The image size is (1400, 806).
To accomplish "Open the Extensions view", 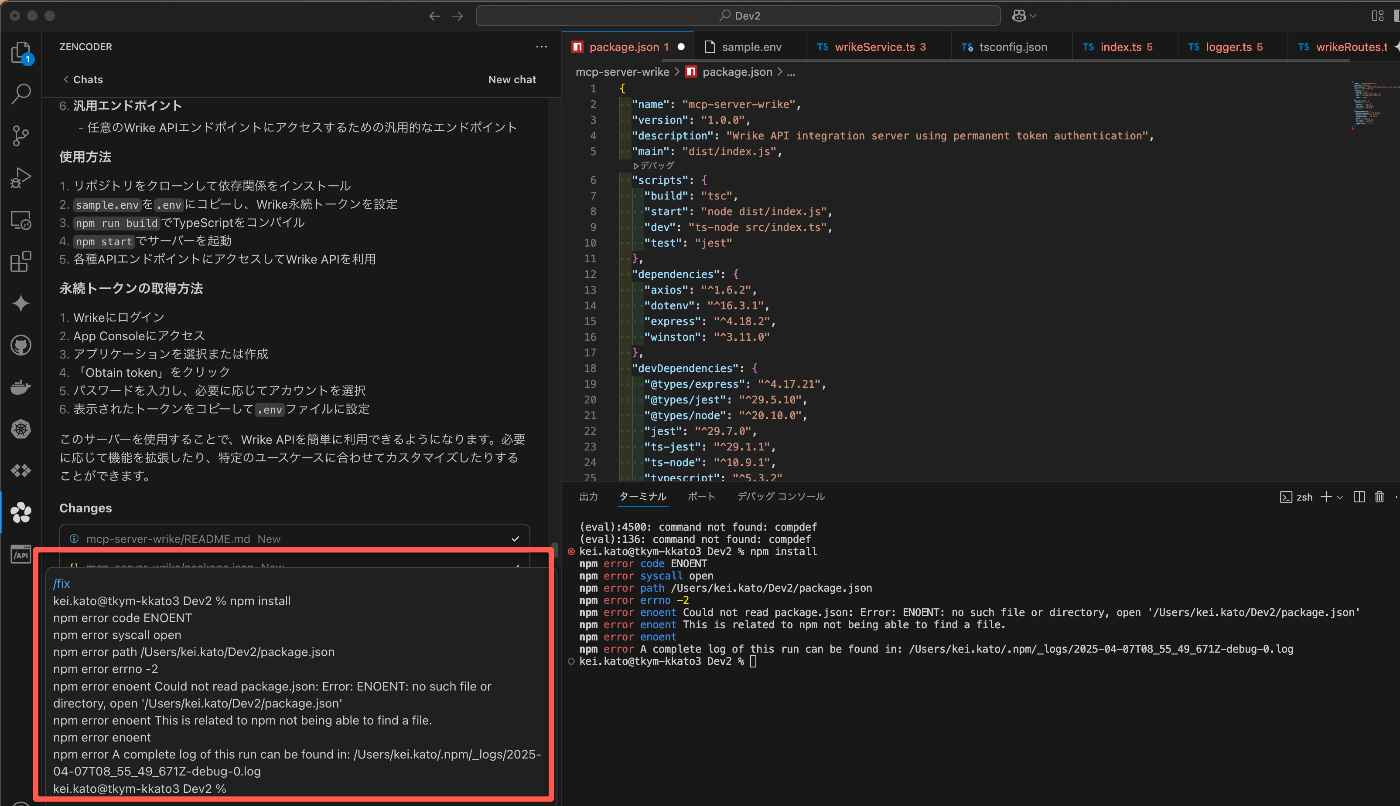I will (20, 262).
